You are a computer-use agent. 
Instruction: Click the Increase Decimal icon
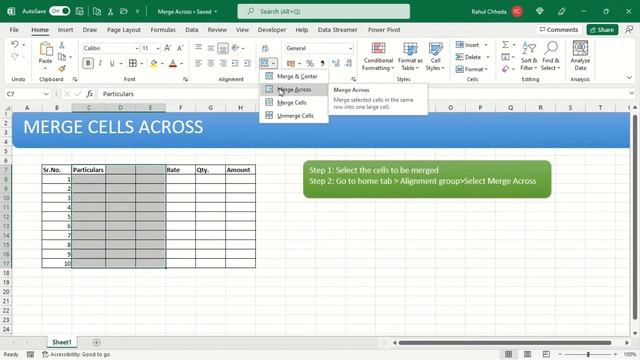point(336,63)
